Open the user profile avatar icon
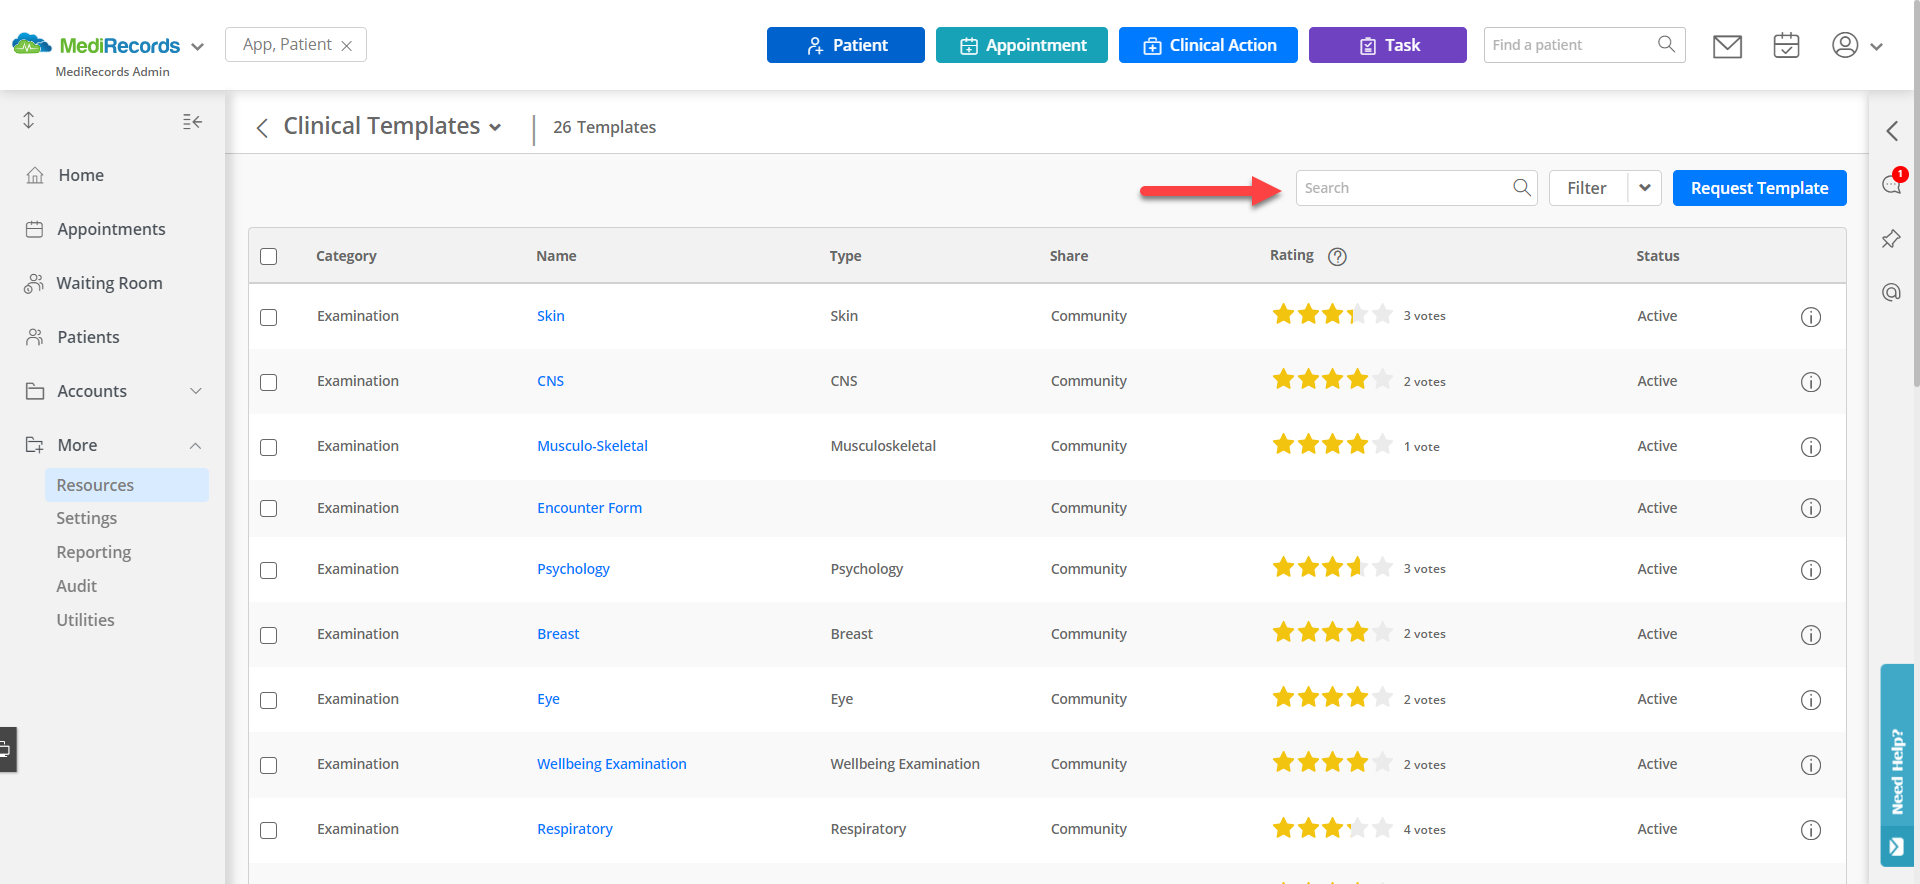The width and height of the screenshot is (1920, 884). 1845,45
